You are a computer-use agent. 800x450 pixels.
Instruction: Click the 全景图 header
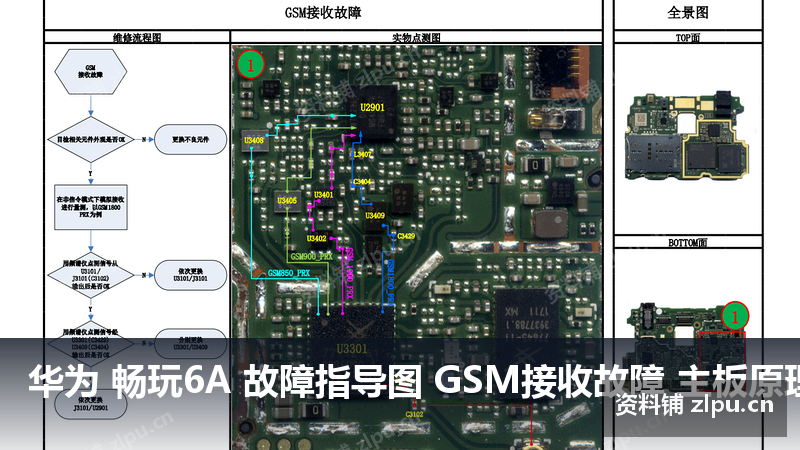point(688,12)
